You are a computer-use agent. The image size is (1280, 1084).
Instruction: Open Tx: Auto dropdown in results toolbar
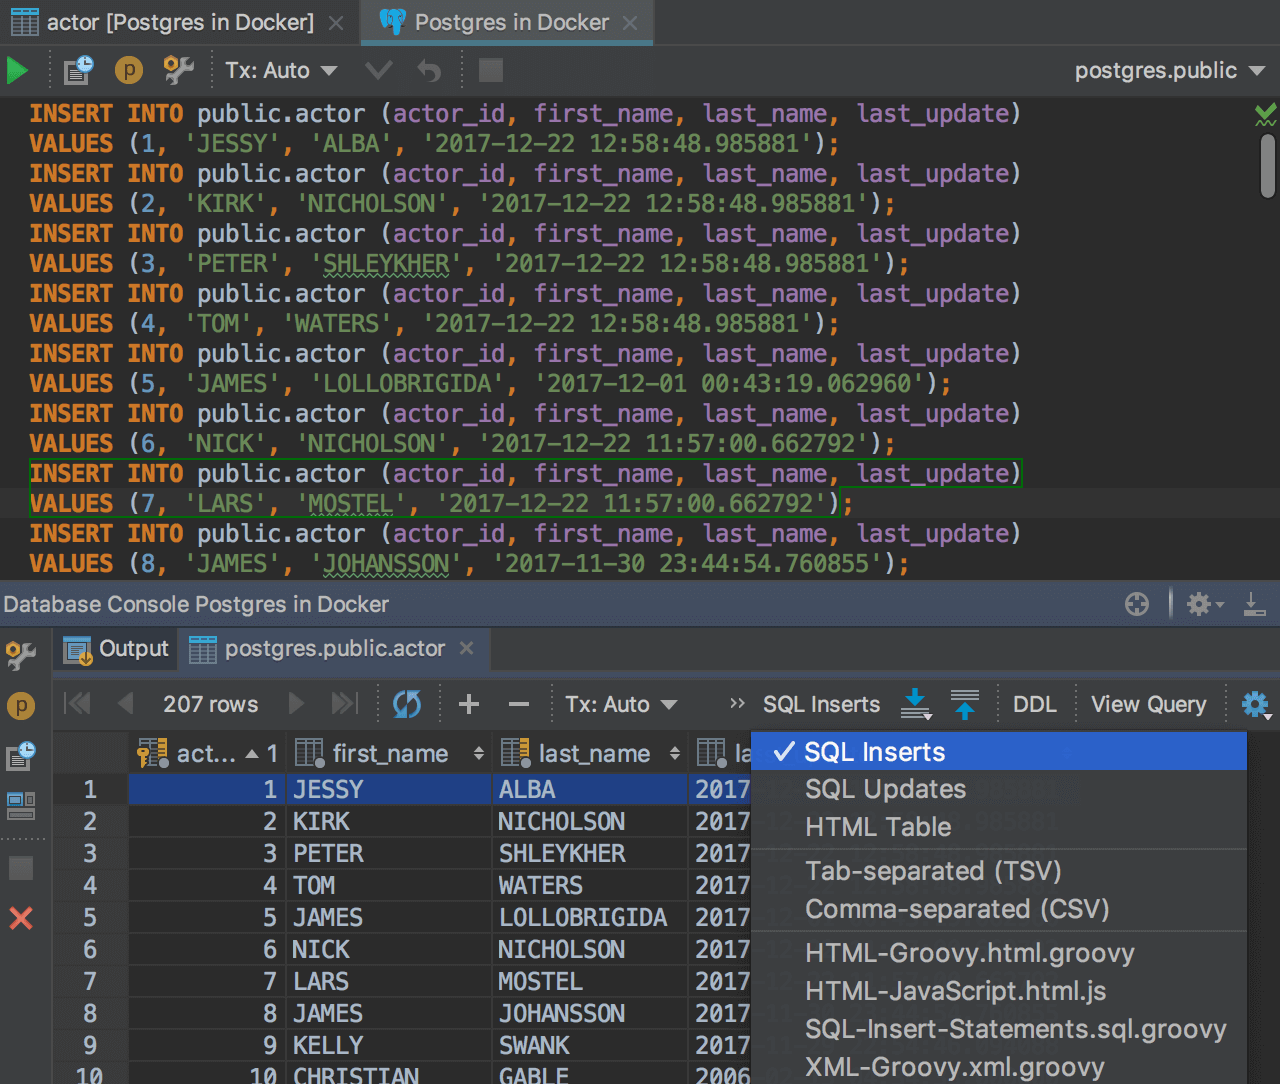621,704
